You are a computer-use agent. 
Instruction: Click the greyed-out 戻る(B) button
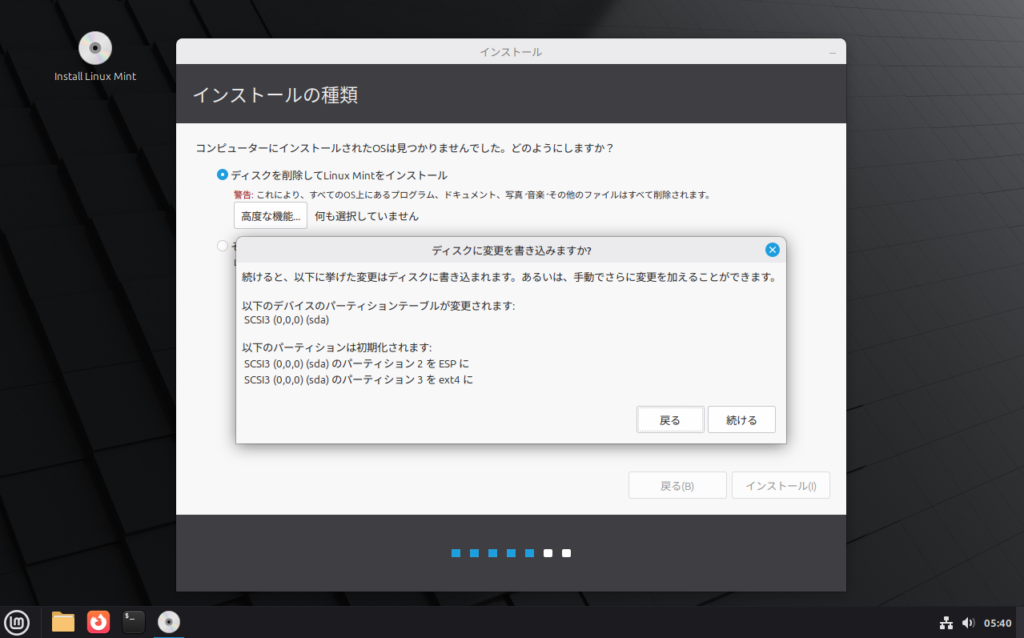(677, 486)
